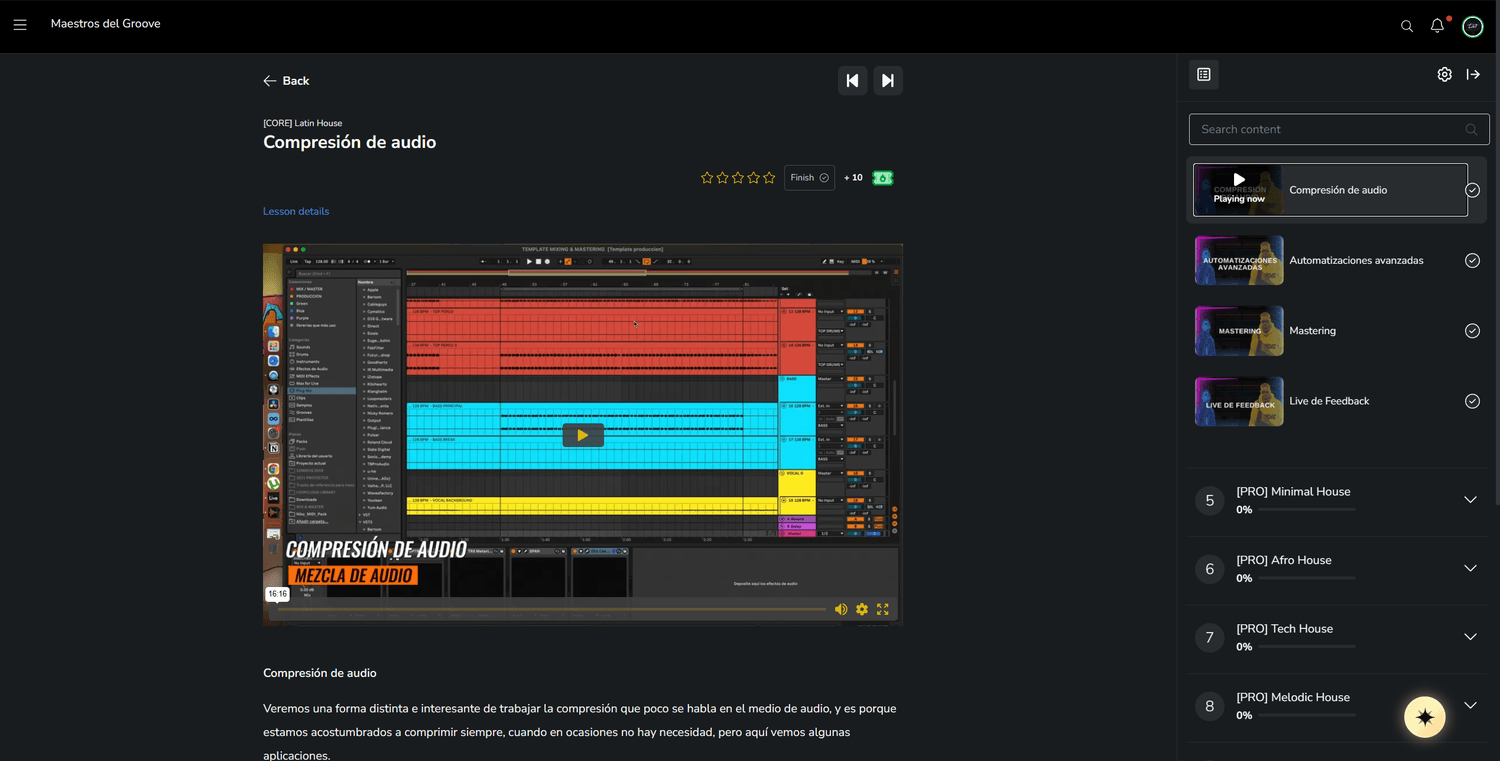Open sidebar settings gear
1500x761 pixels.
1444,74
